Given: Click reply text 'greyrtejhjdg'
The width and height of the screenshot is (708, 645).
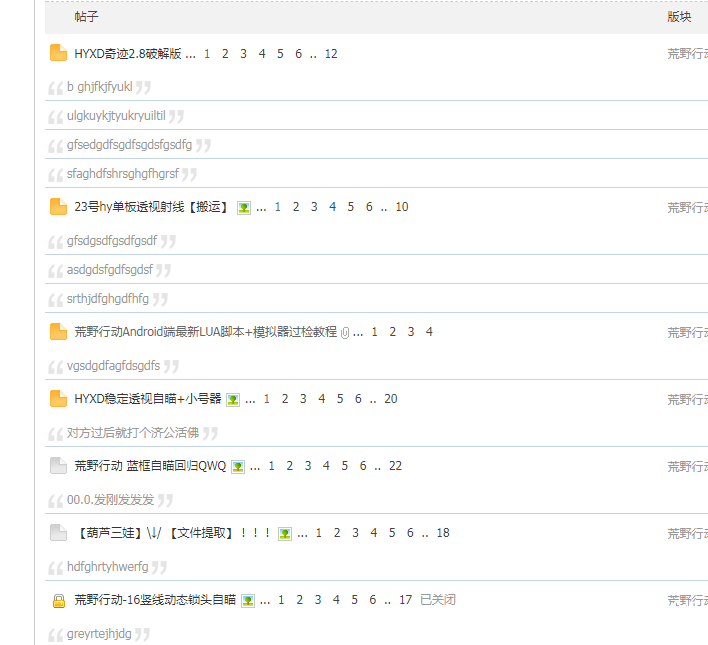Looking at the screenshot, I should point(99,634).
